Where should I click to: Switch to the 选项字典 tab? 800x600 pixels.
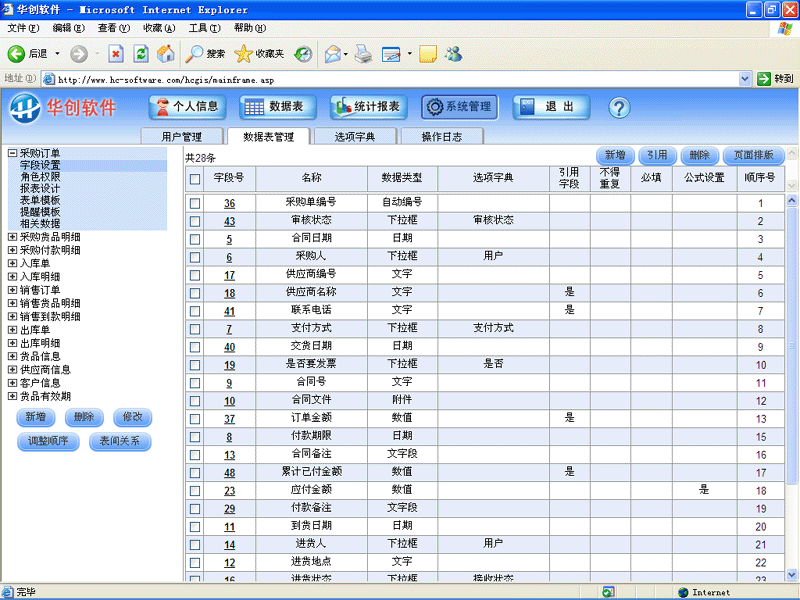point(354,137)
